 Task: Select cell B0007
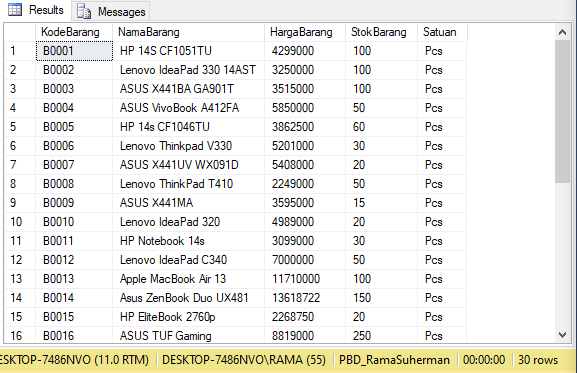[x=74, y=165]
